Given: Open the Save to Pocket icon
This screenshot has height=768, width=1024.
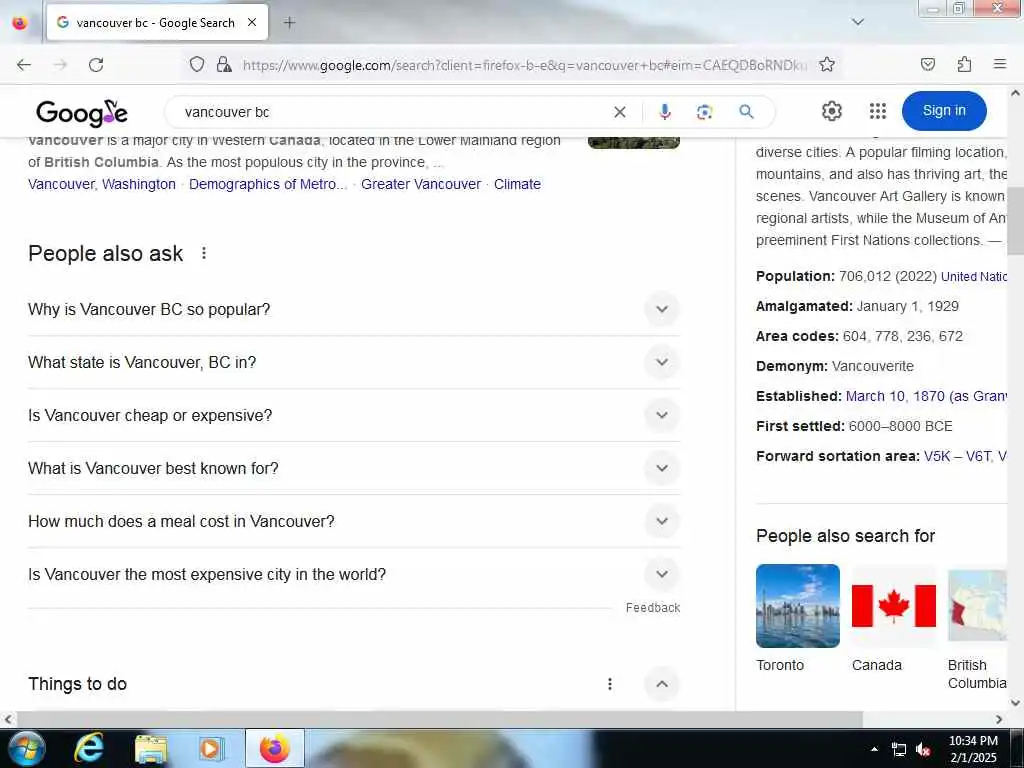Looking at the screenshot, I should 927,64.
